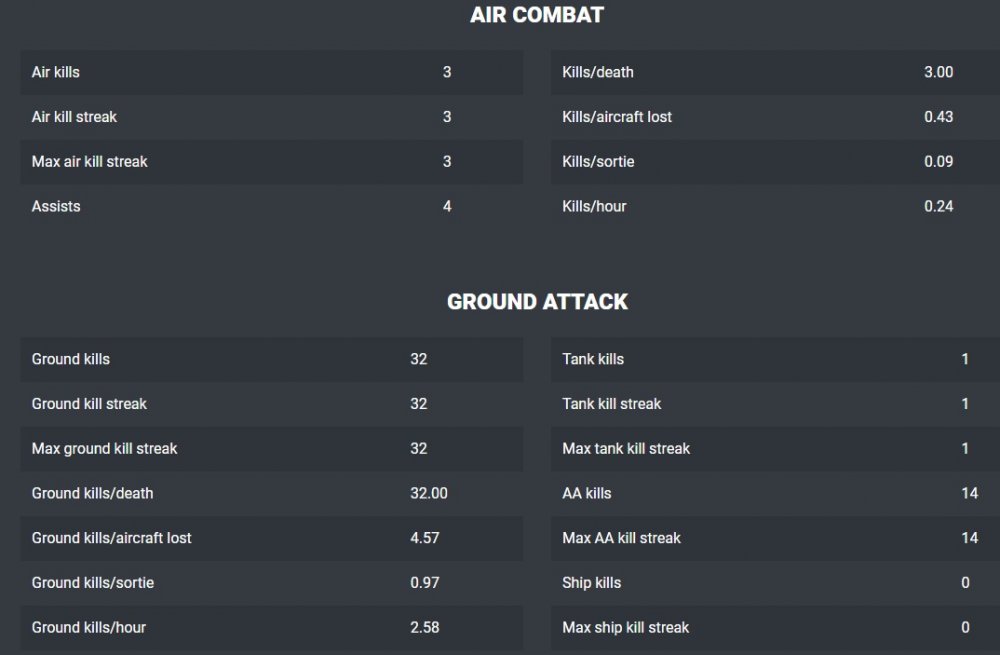The image size is (1000, 655).
Task: Select the Air kills row
Action: (x=271, y=72)
